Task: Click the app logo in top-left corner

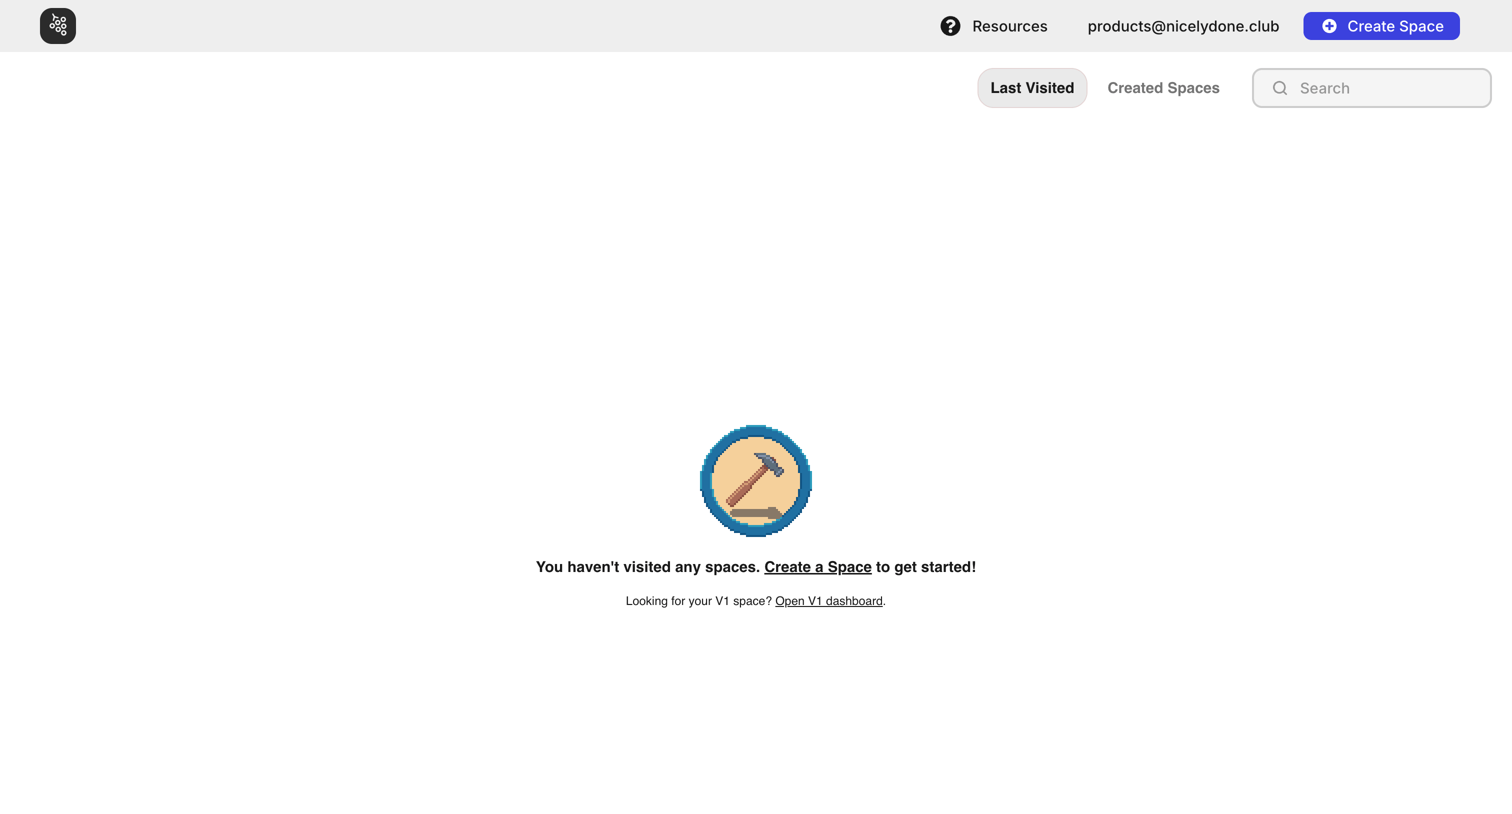Action: [58, 26]
